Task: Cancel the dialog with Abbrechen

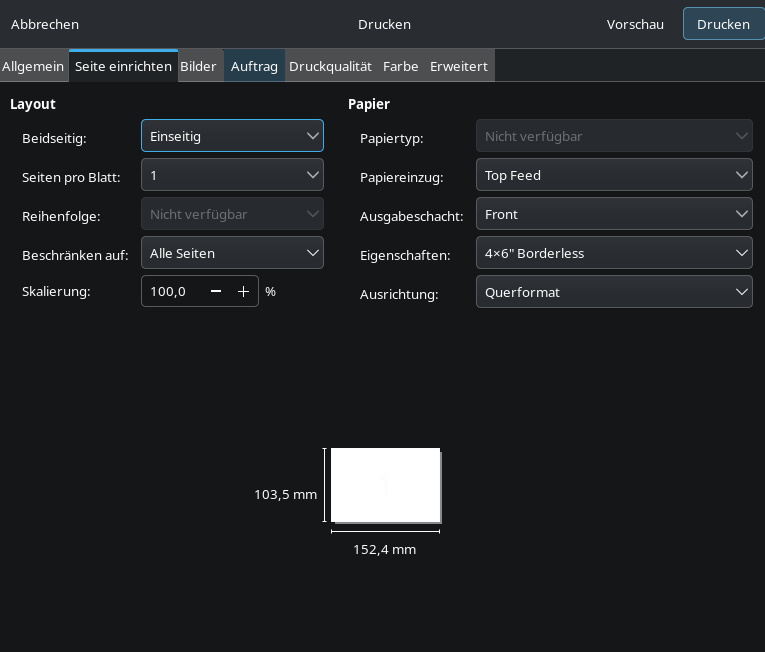Action: pyautogui.click(x=45, y=24)
